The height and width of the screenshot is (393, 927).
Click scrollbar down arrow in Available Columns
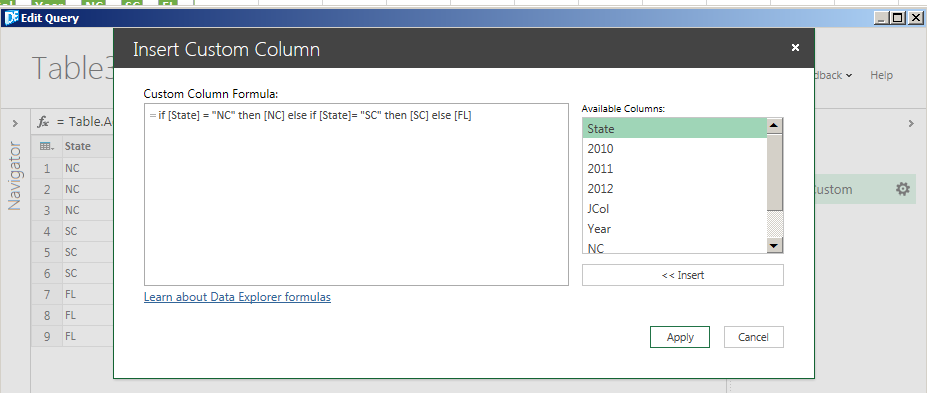tap(775, 245)
